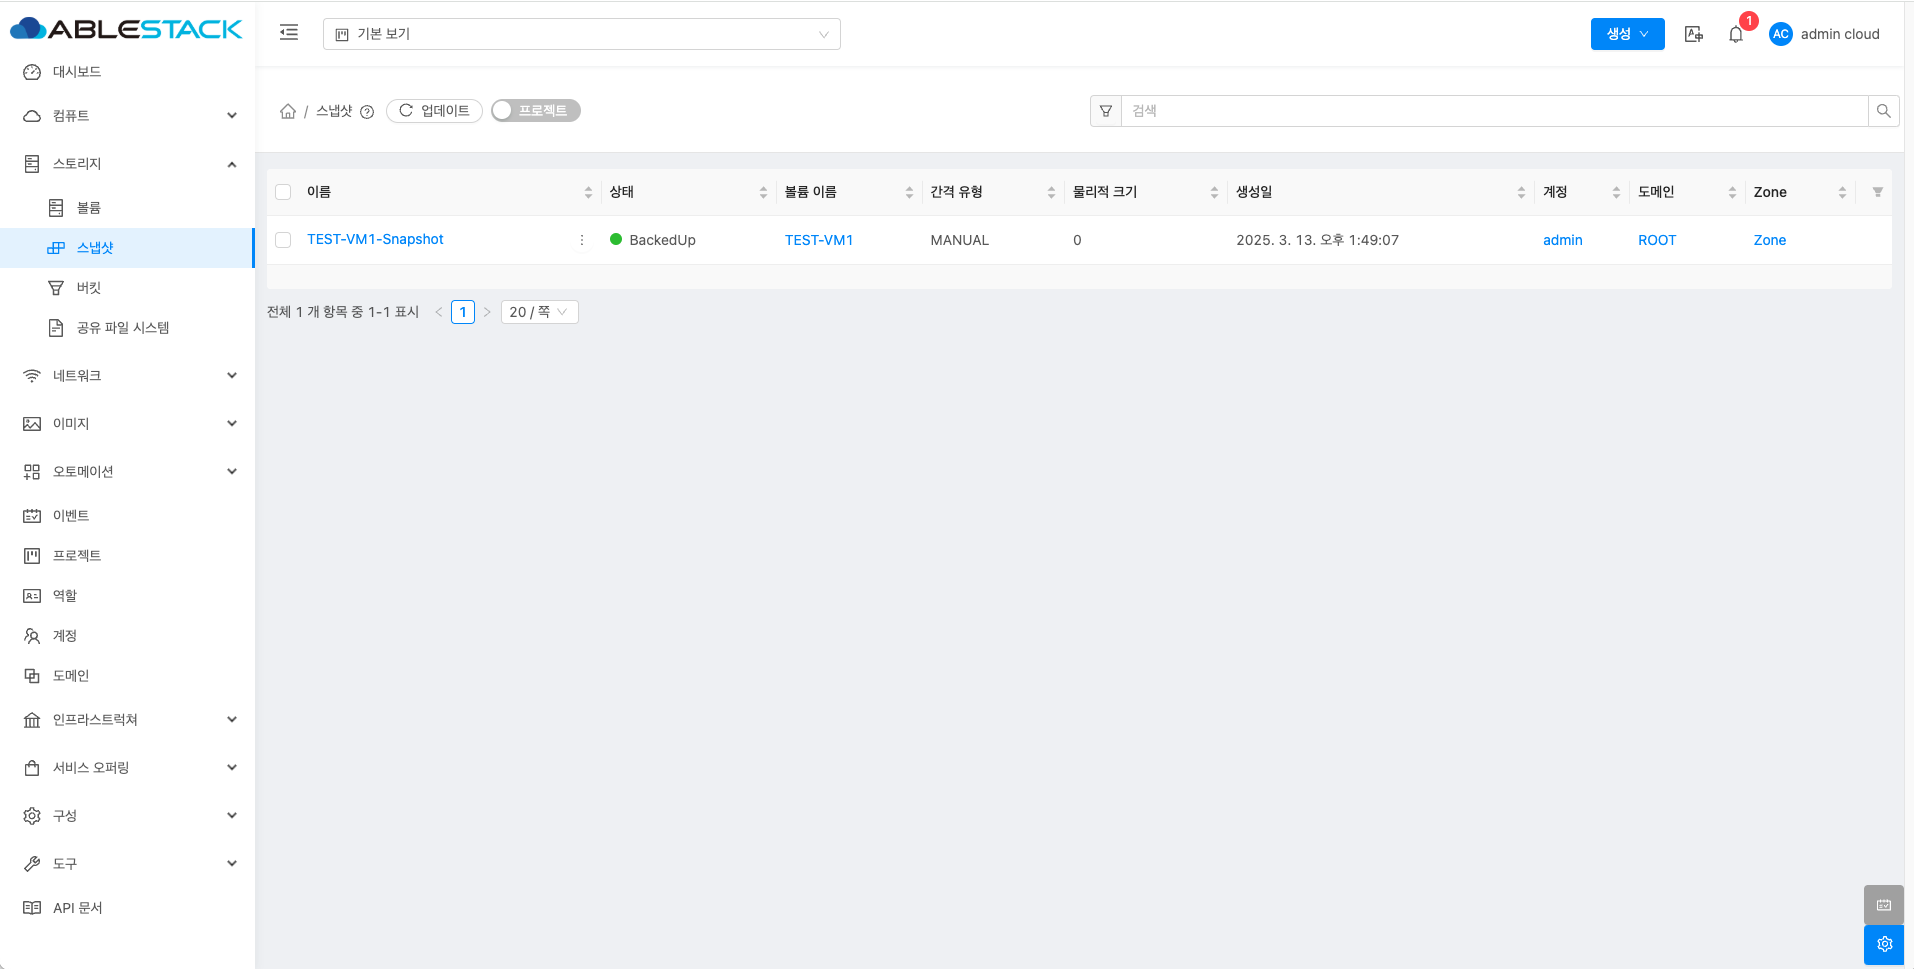Open 볼륨 in the storage submenu
1914x969 pixels.
[x=89, y=208]
